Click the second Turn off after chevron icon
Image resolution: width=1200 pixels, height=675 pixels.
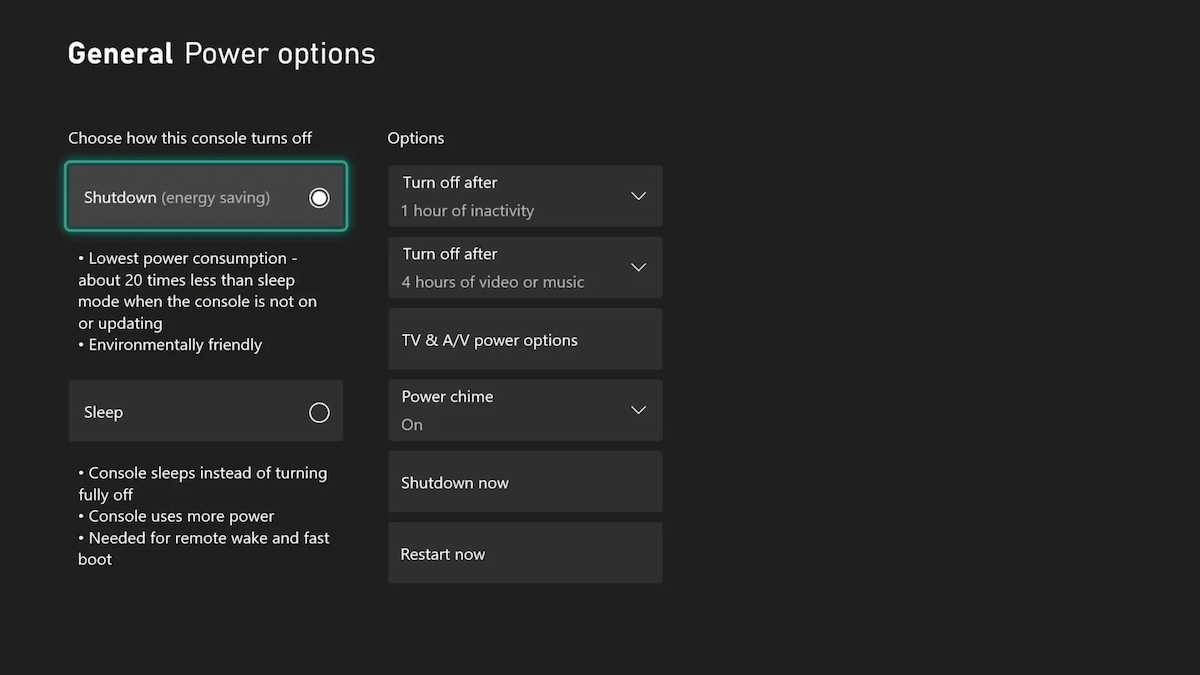point(638,267)
